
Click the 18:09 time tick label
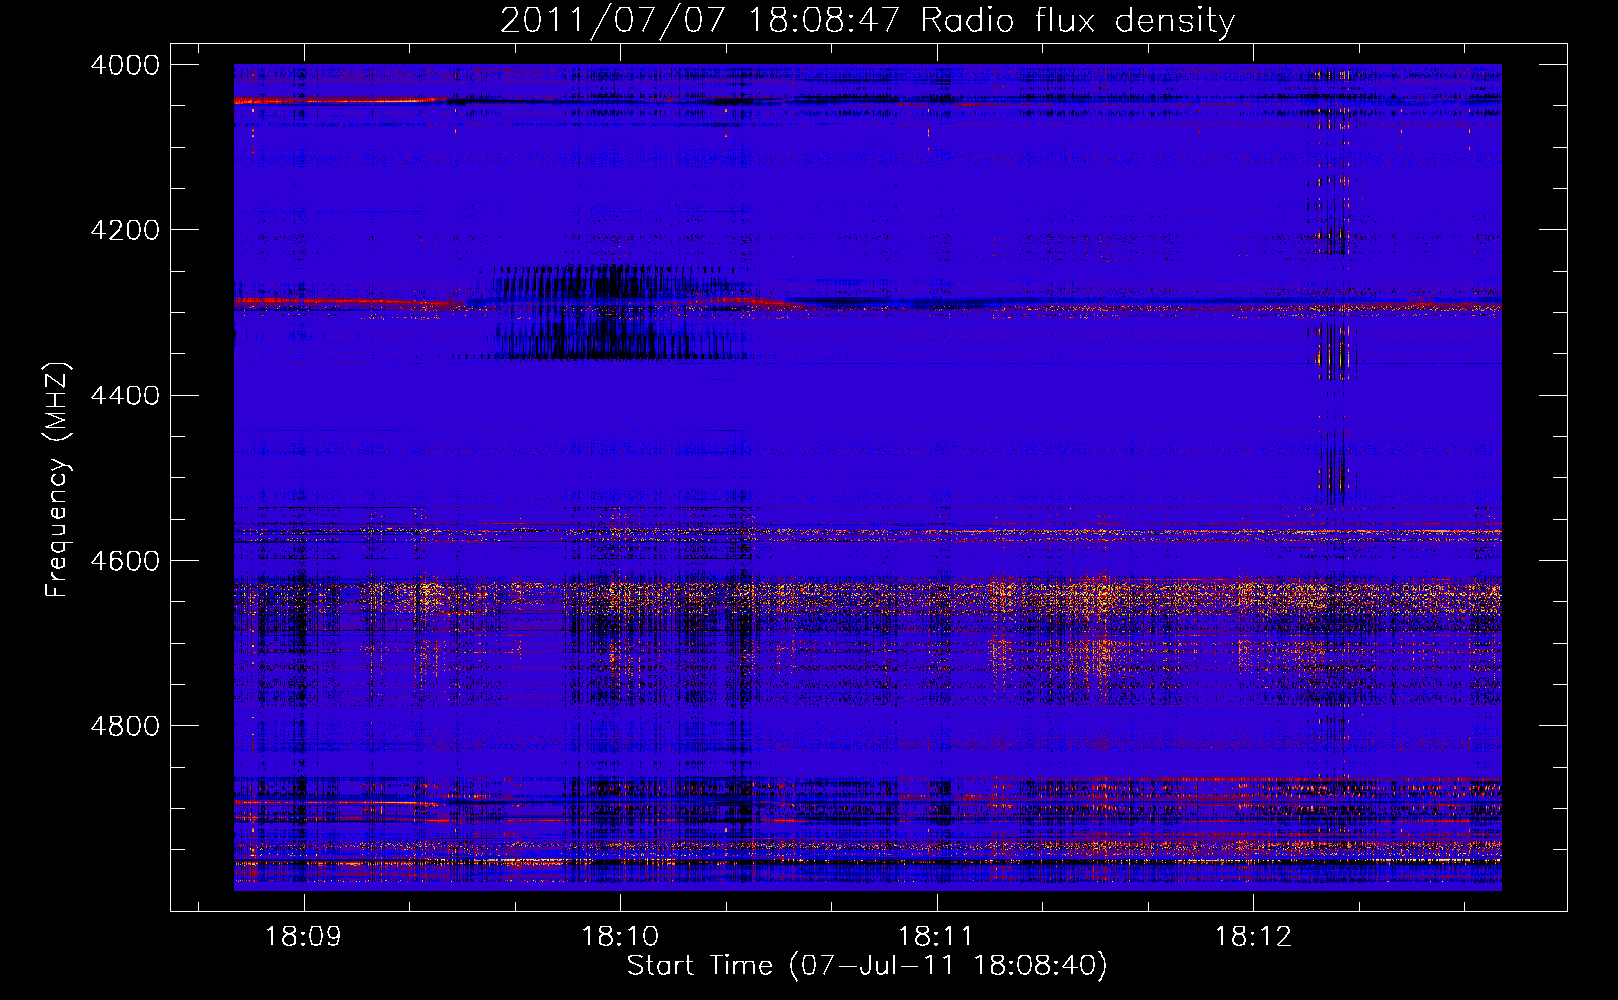tap(303, 936)
